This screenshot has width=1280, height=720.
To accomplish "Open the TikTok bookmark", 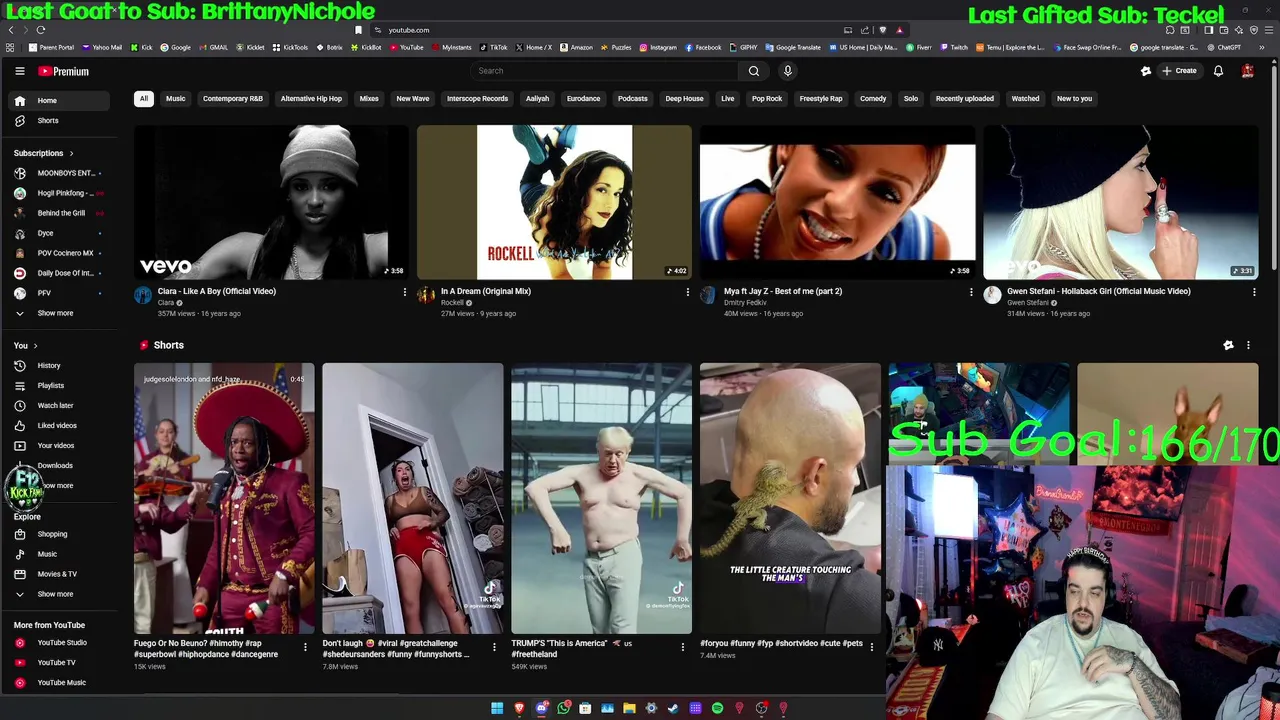I will (x=494, y=47).
